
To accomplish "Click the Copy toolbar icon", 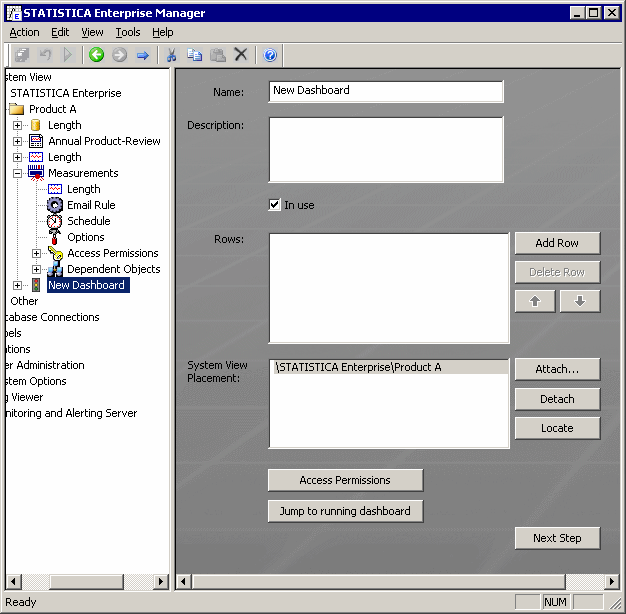I will point(194,55).
